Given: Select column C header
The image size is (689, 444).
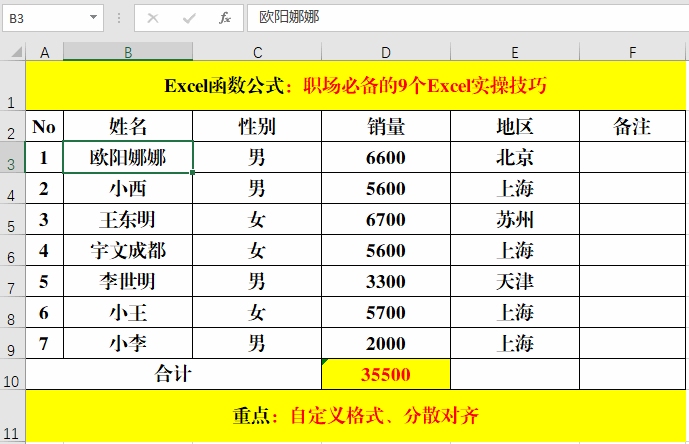Looking at the screenshot, I should pos(257,52).
